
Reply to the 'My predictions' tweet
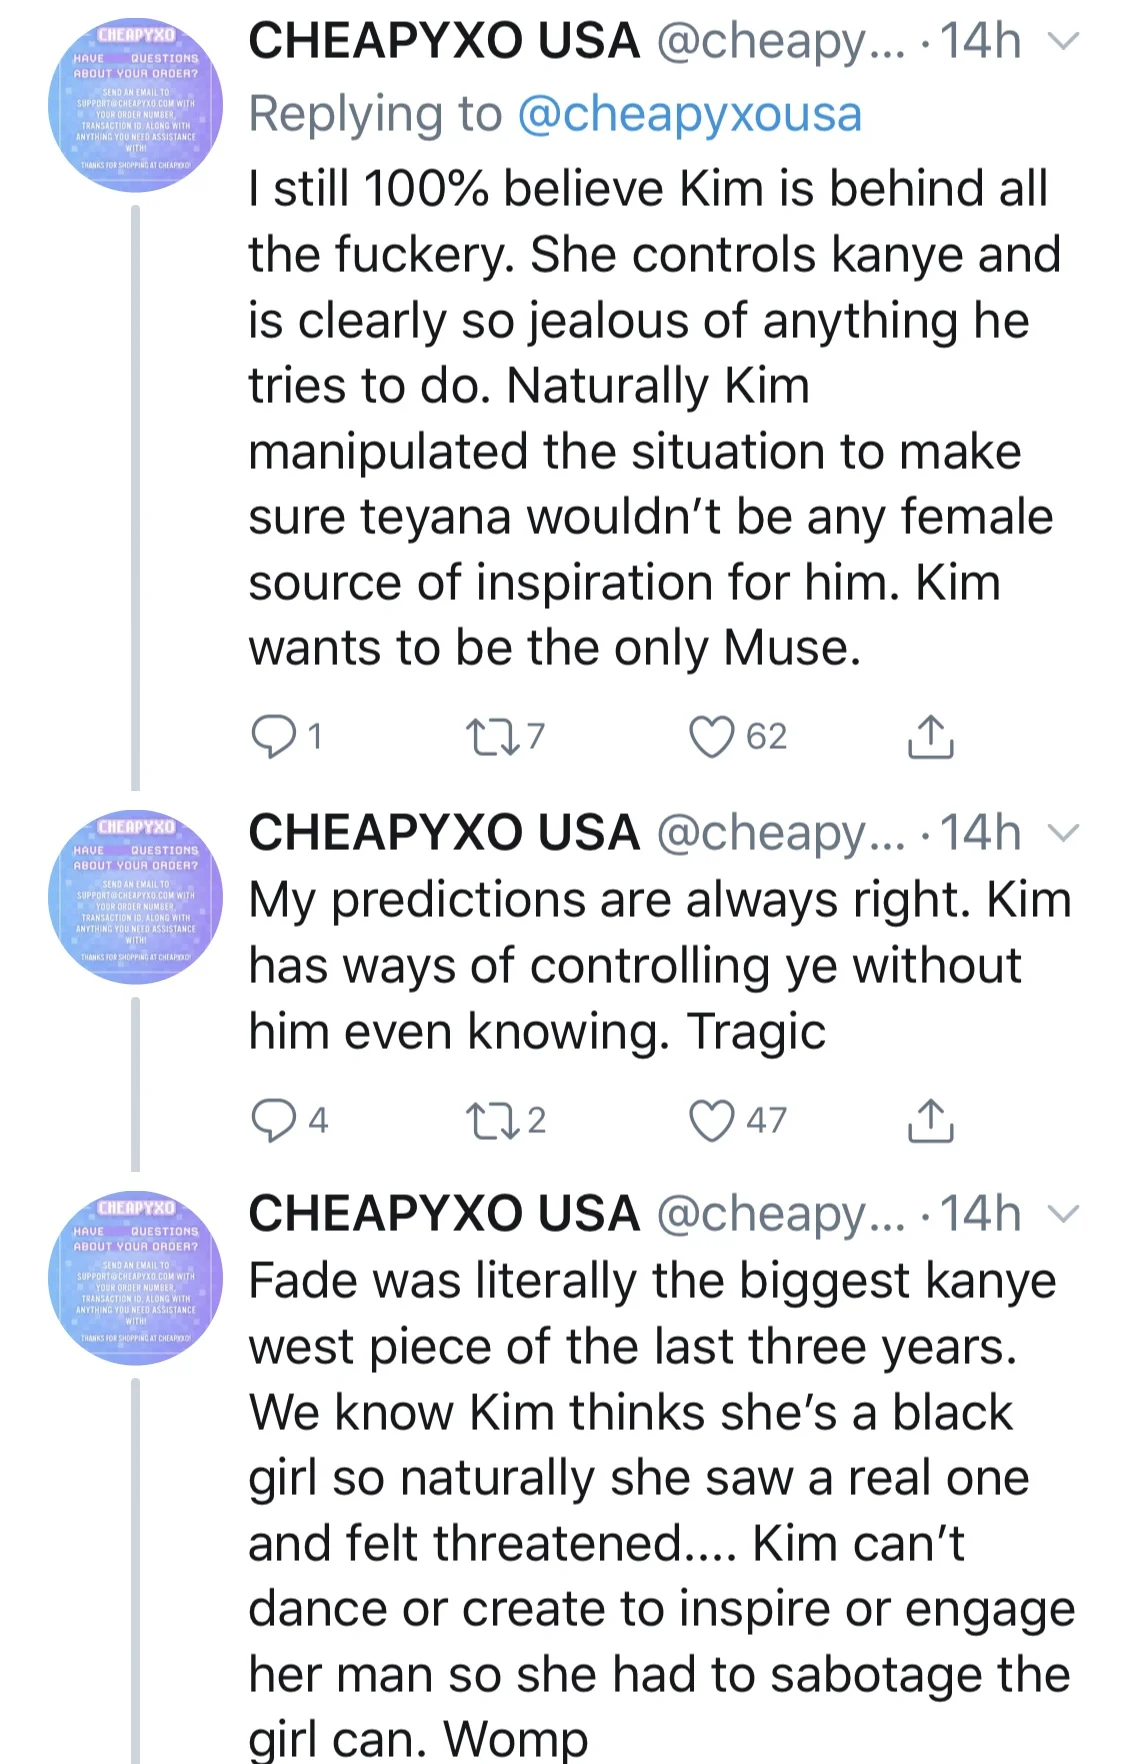pos(272,1120)
